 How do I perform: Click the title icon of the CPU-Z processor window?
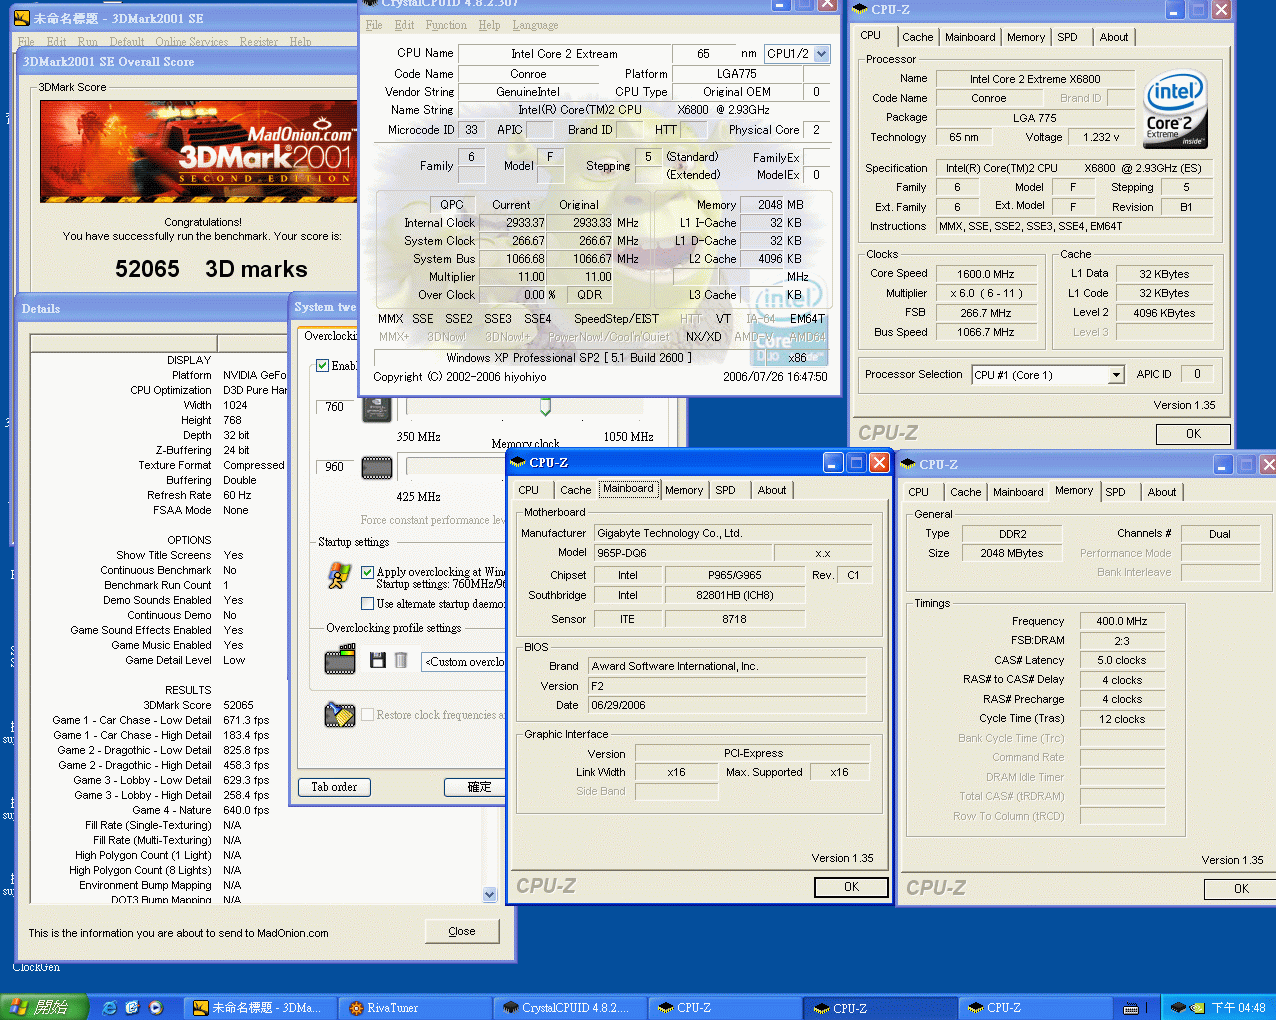coord(860,9)
